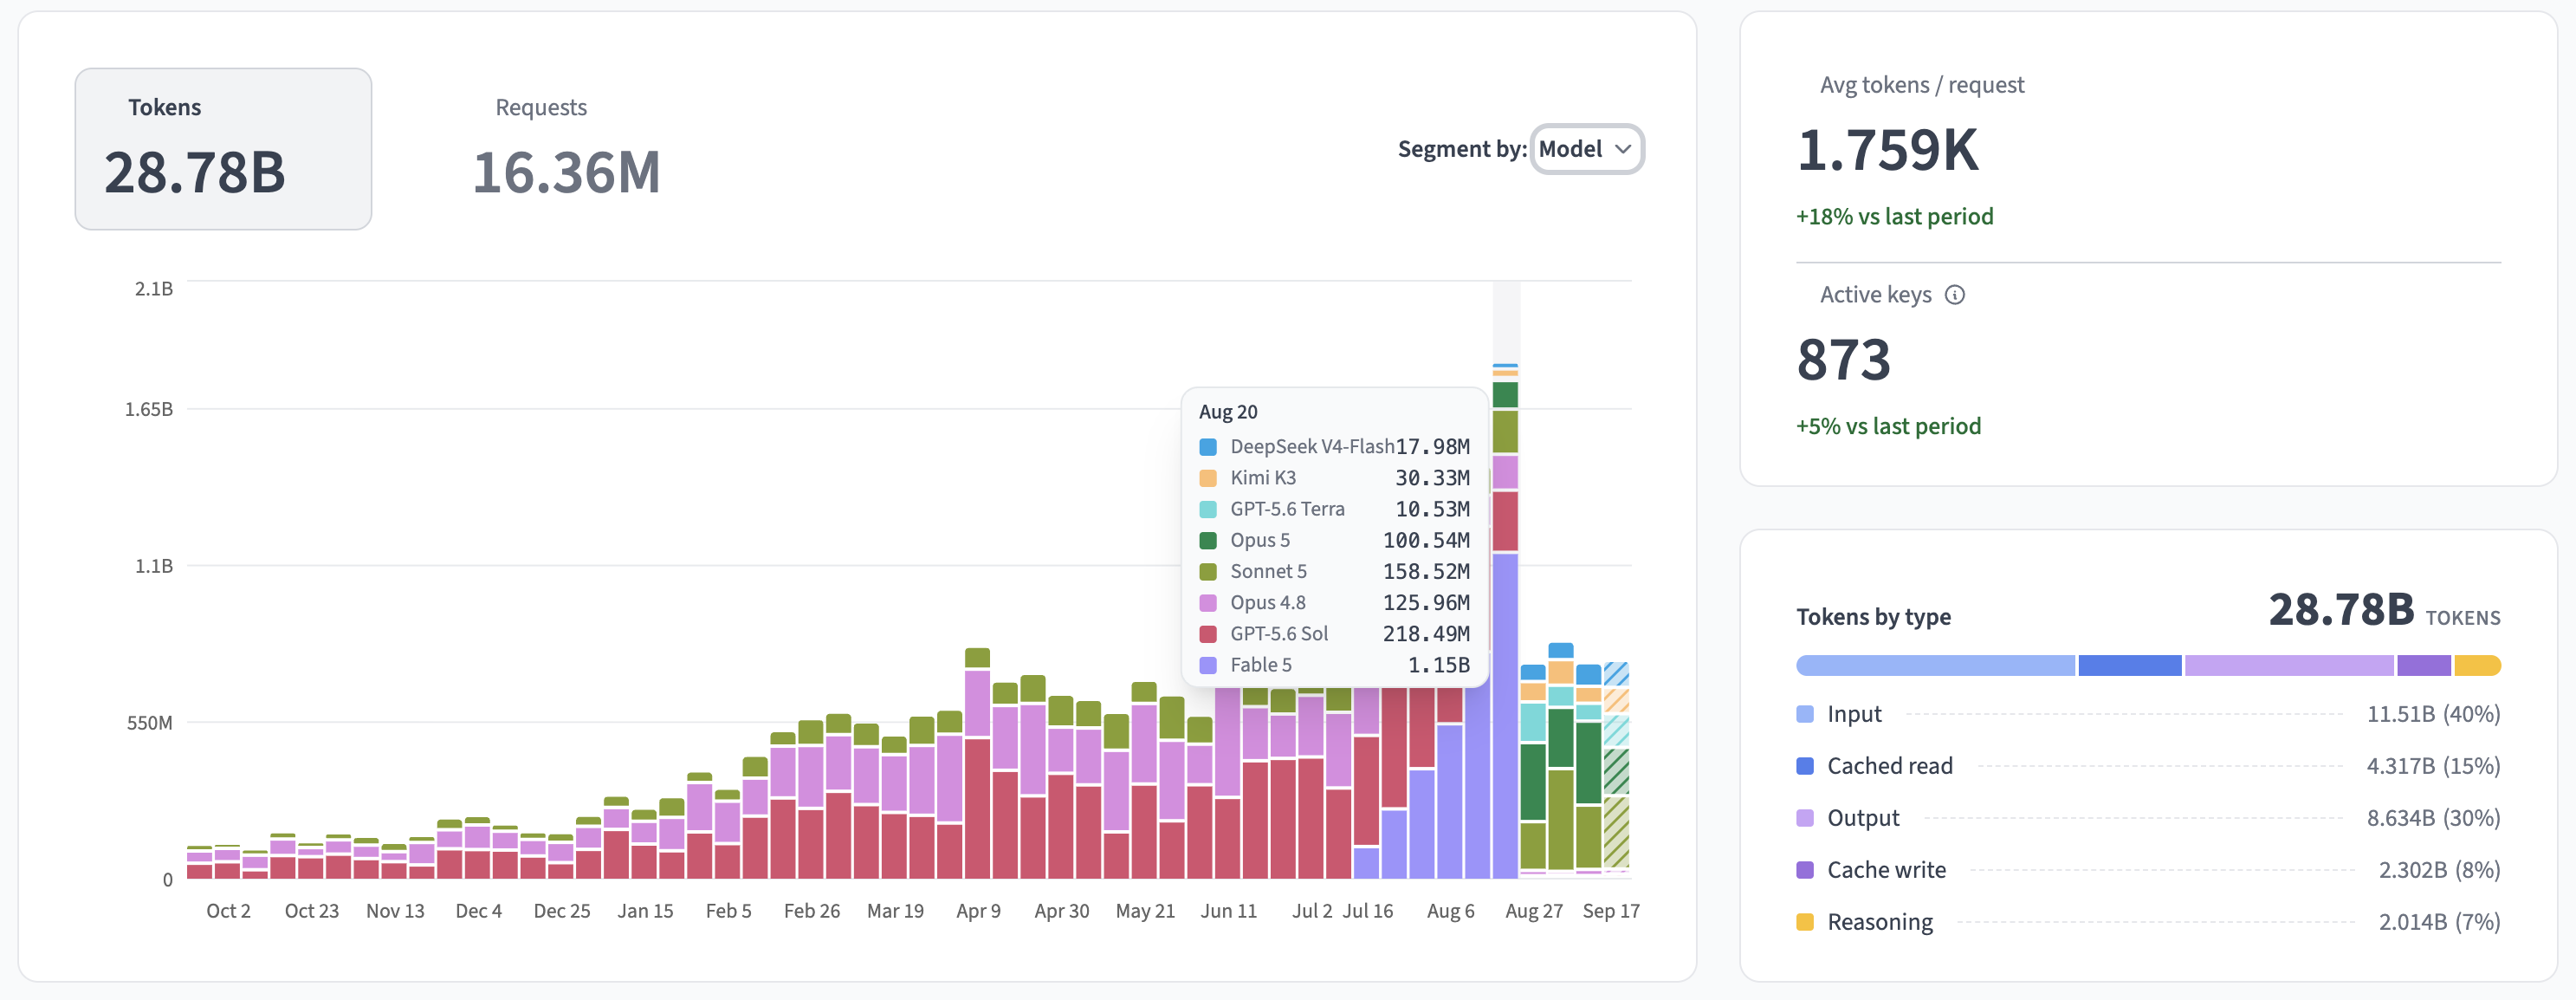Click the '2.302B (8%)' Cache write value

click(2439, 870)
